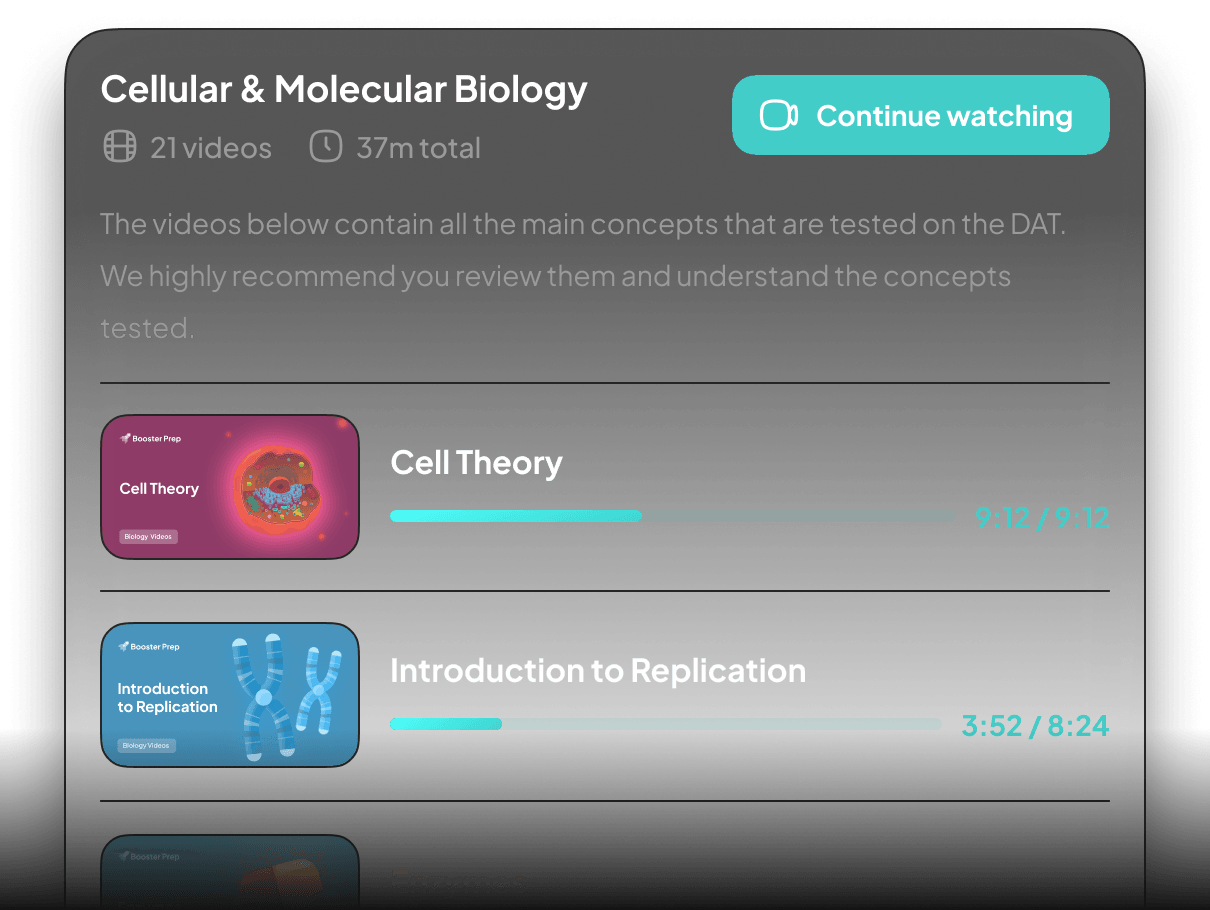Click Booster Prep logo on Replication thumbnail

149,647
